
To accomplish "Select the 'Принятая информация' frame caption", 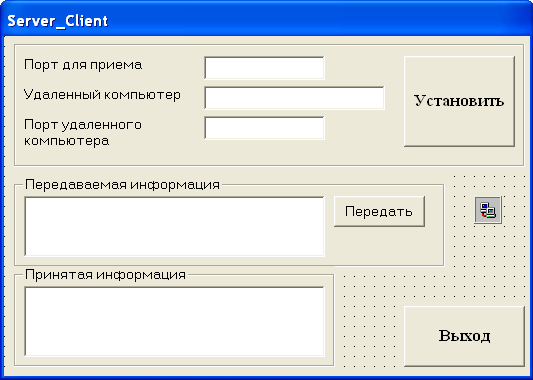I will [x=105, y=275].
